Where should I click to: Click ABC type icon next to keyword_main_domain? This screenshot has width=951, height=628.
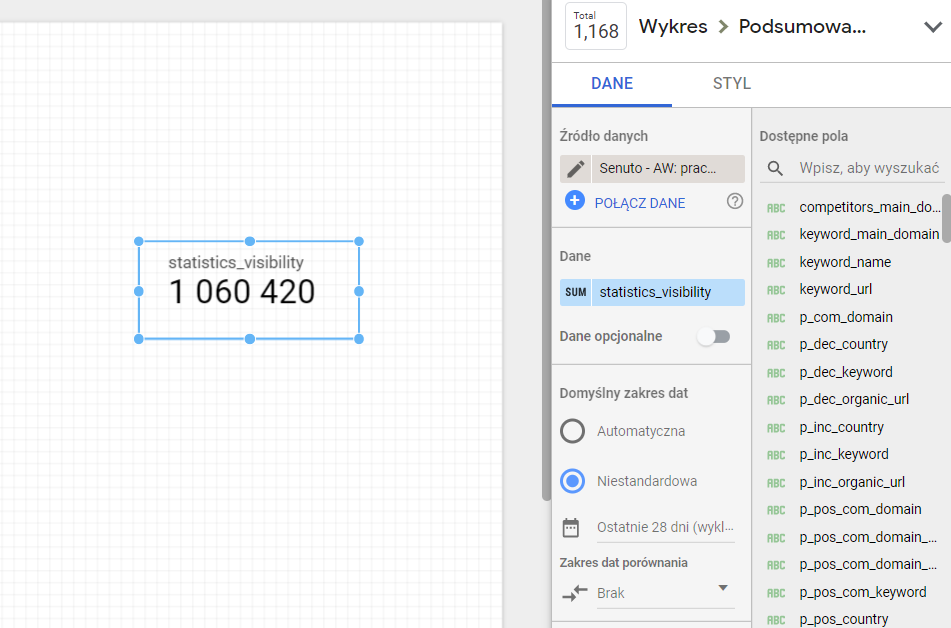click(x=776, y=235)
